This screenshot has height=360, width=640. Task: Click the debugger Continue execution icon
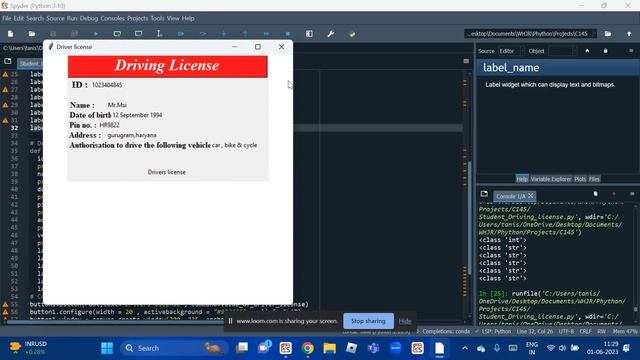267,34
